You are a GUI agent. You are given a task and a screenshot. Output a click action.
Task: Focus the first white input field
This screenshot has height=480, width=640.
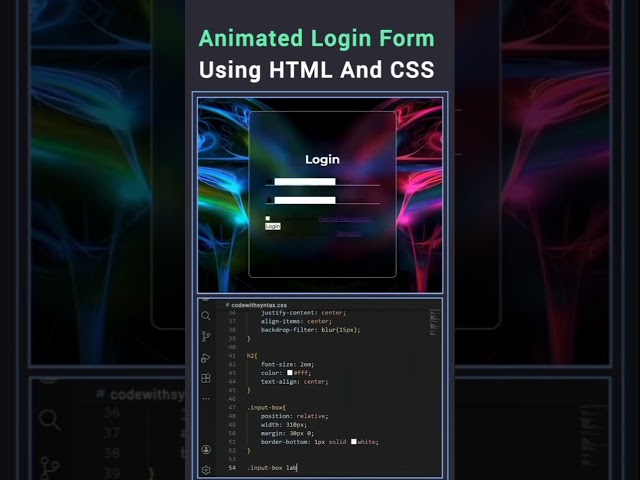coord(305,182)
